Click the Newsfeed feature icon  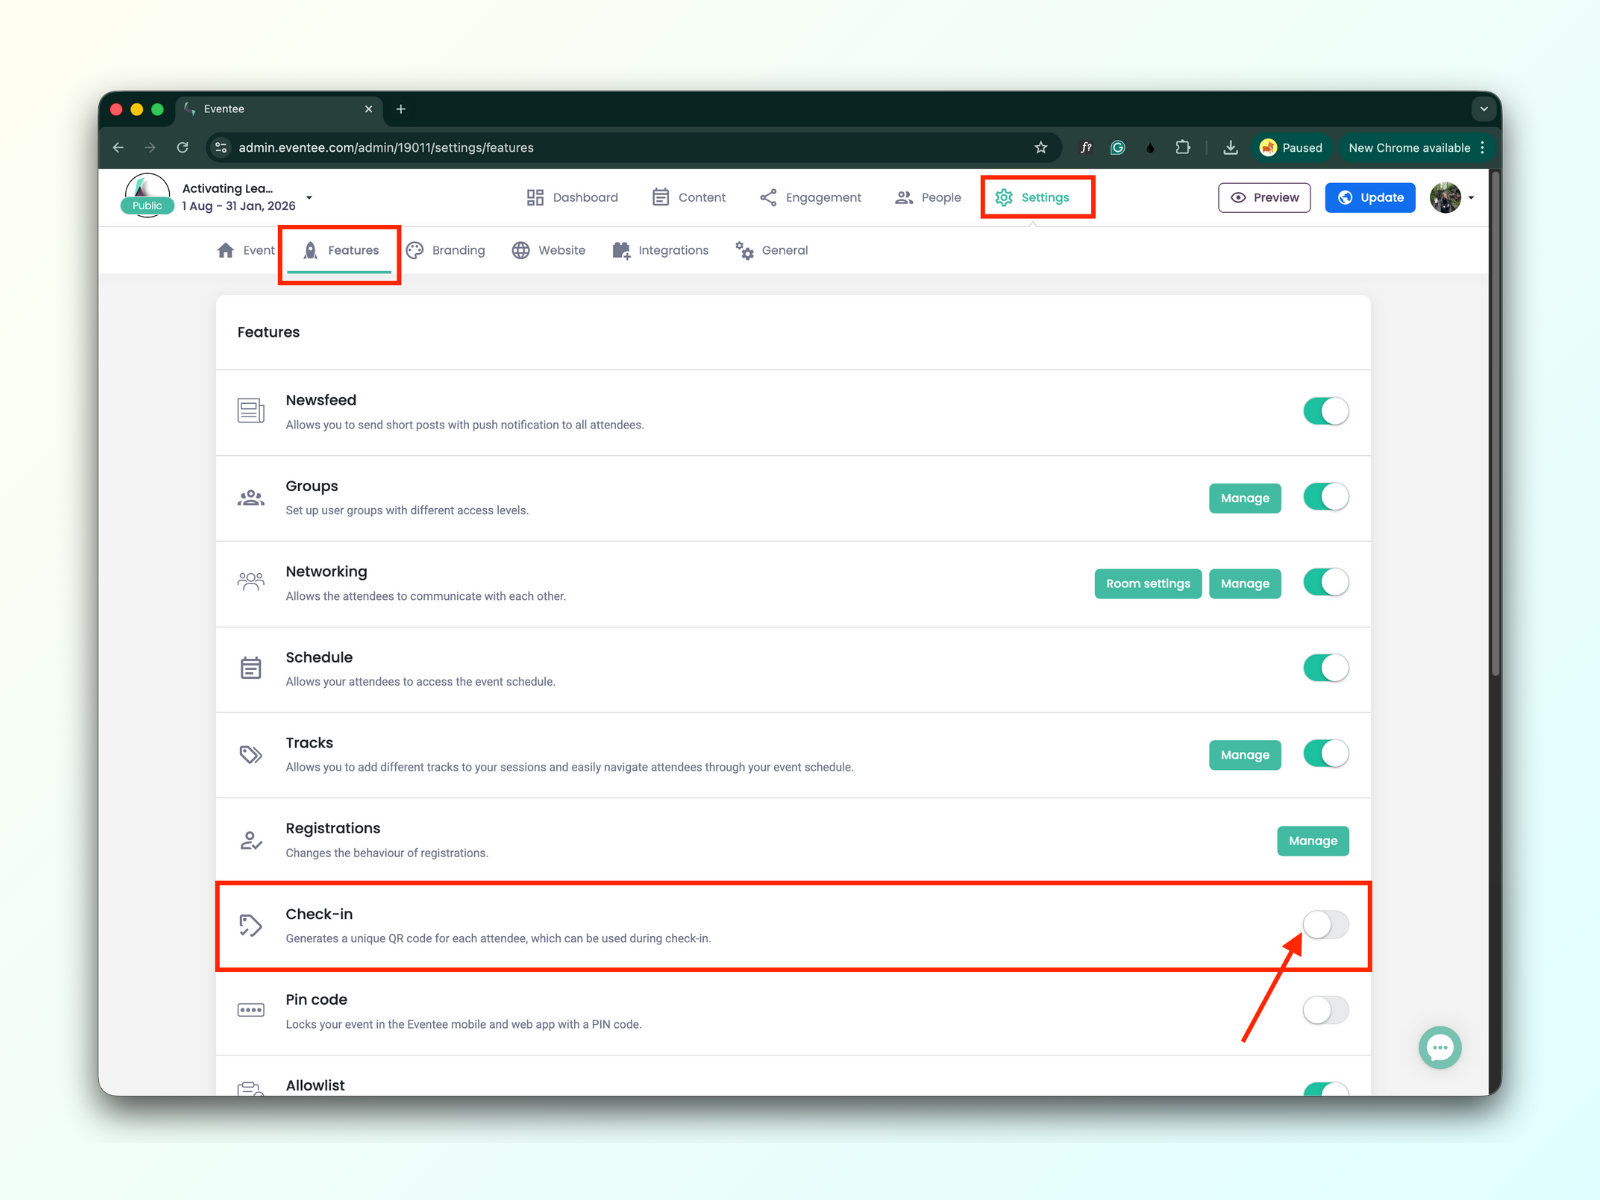point(251,411)
